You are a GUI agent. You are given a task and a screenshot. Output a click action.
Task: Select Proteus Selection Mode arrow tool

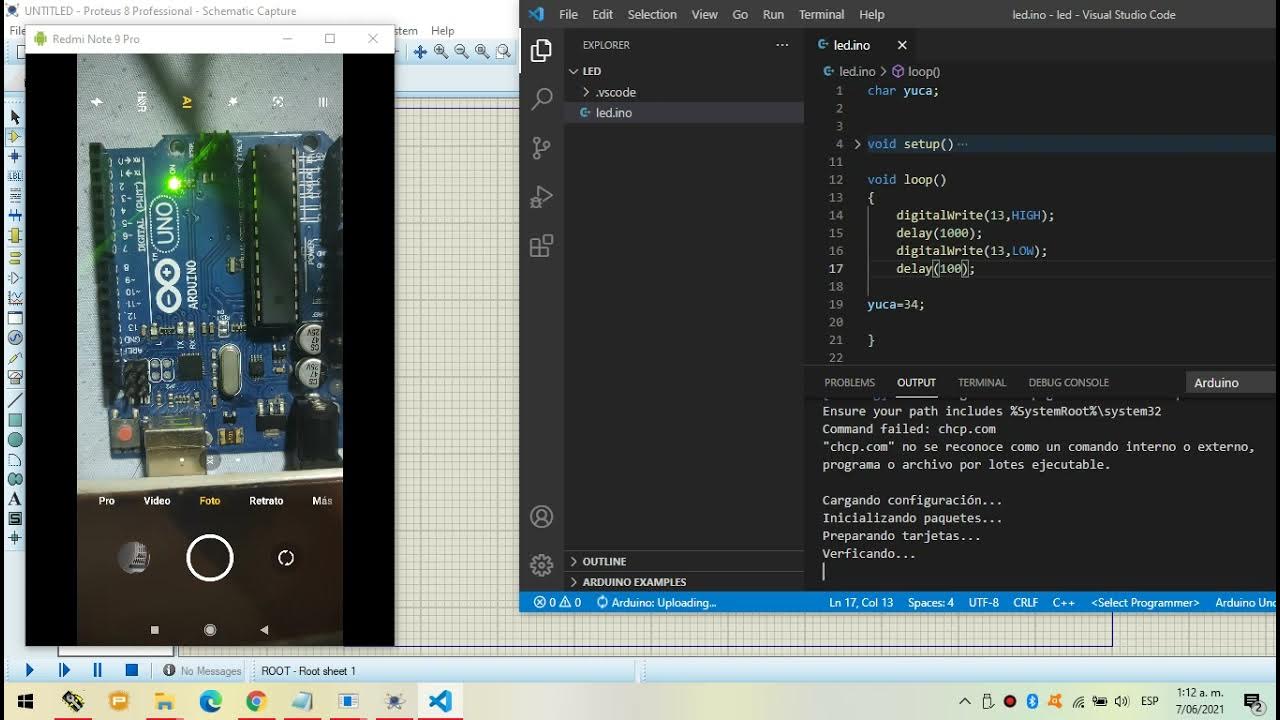click(x=15, y=117)
